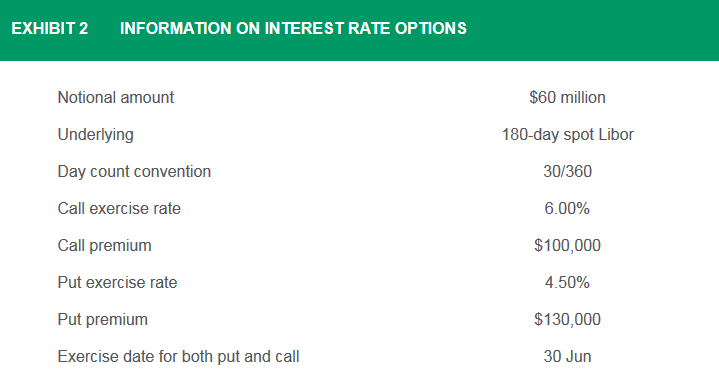This screenshot has height=372, width=719.
Task: Select the 30/360 value
Action: coord(567,172)
